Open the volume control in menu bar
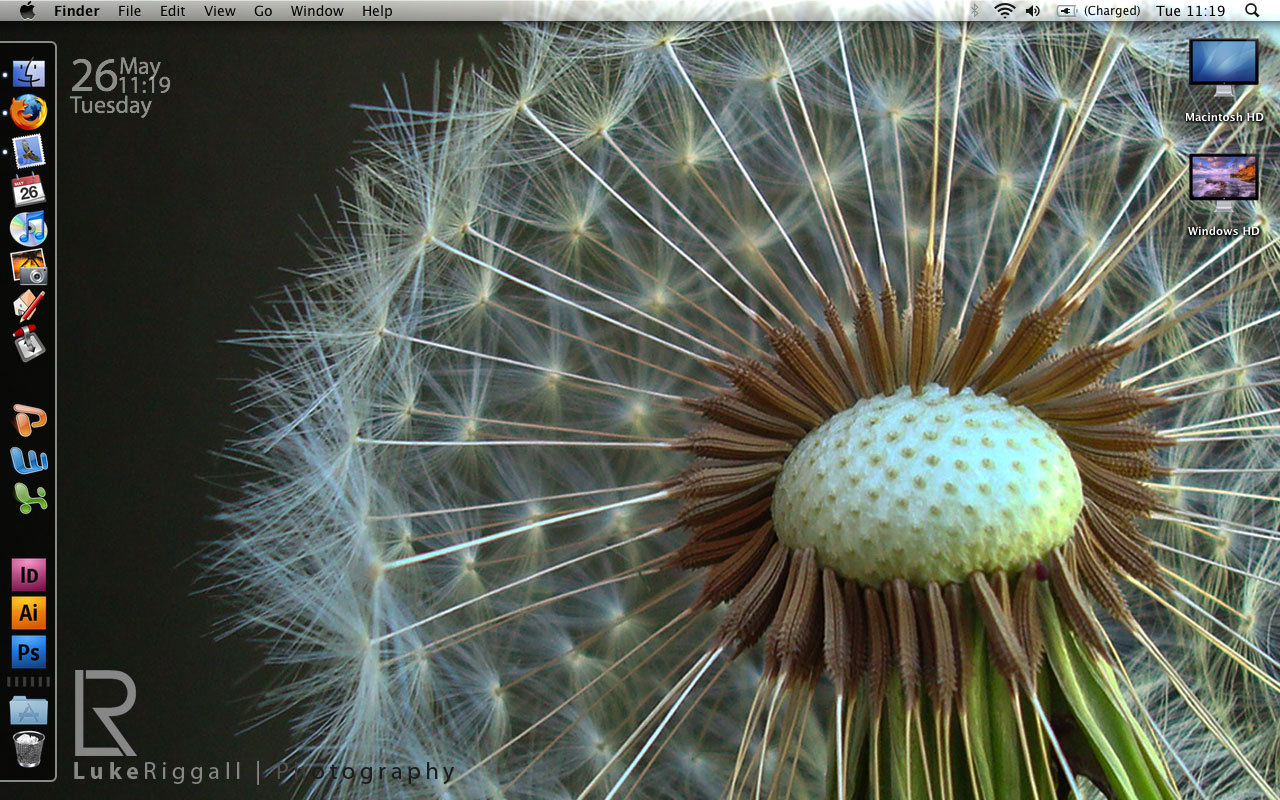This screenshot has width=1280, height=800. point(1033,11)
